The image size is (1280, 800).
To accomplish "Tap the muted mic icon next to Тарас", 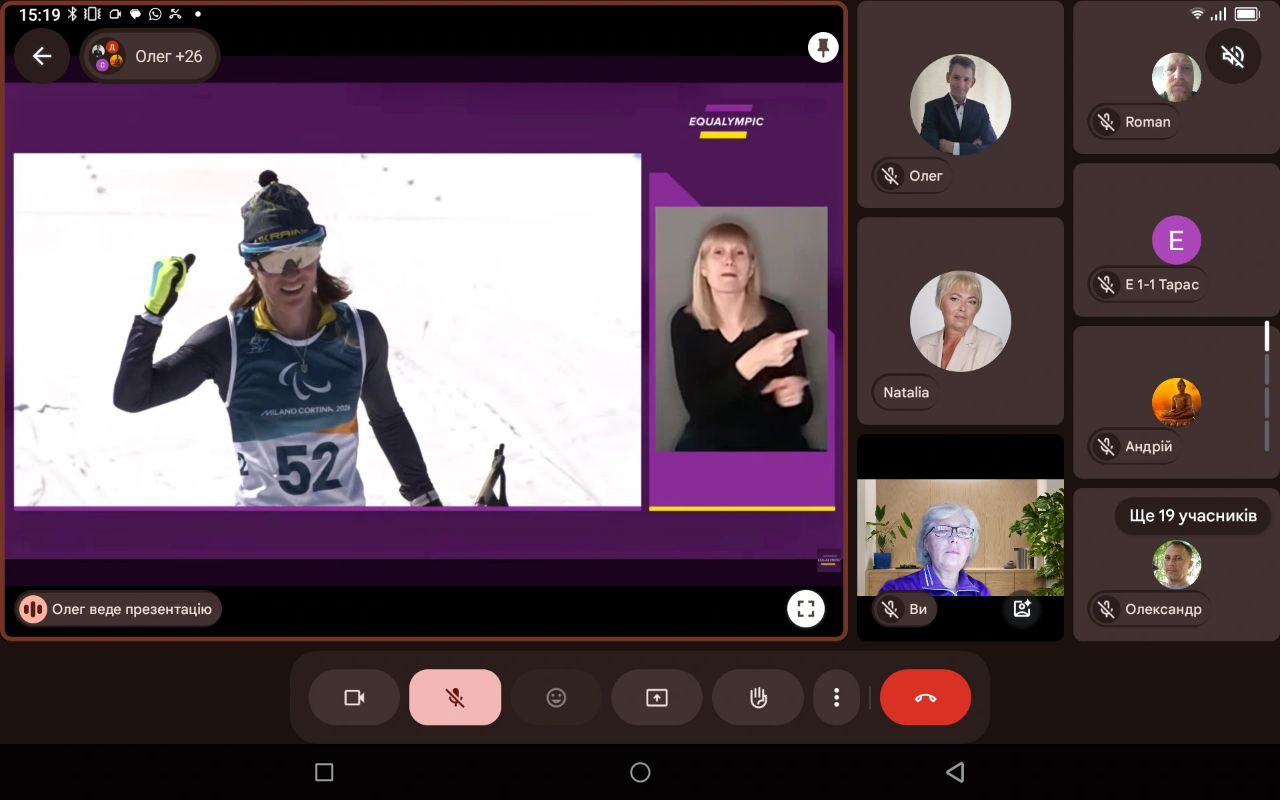I will [1106, 284].
